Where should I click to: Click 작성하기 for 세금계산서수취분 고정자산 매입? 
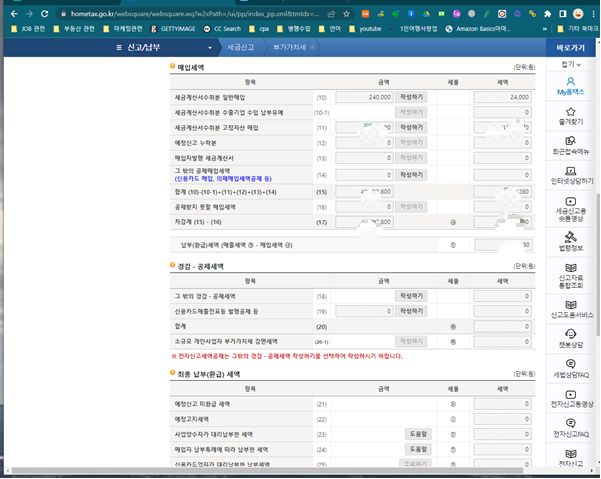[x=411, y=128]
